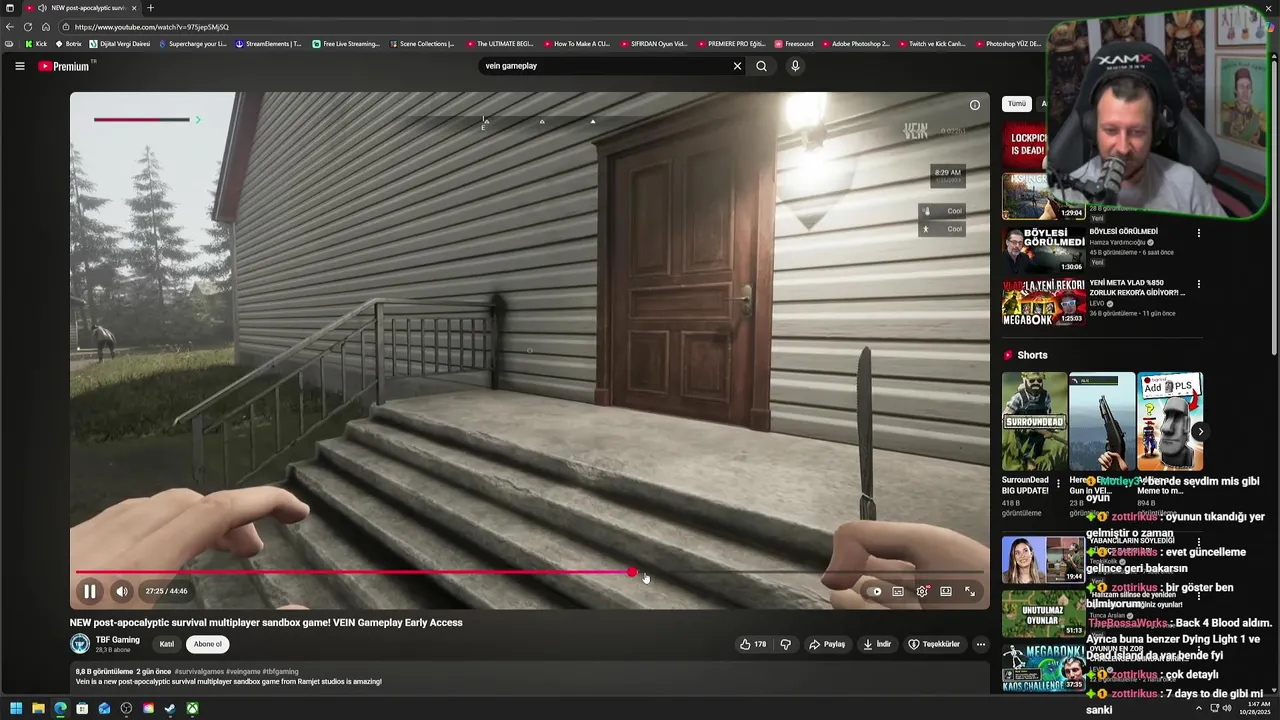
Task: Toggle subtitles in the video player
Action: point(898,591)
